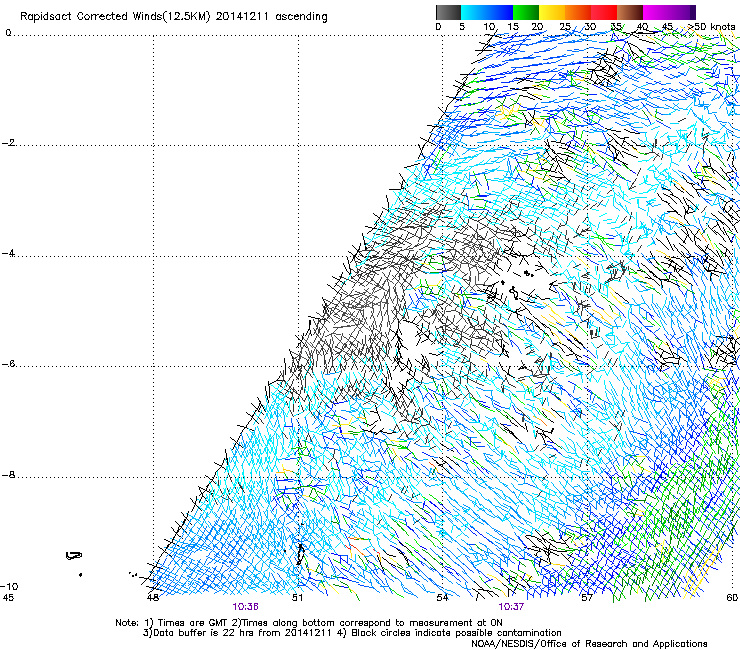Choose the dark purple 45-50 knots legend segment
This screenshot has height=650, width=740.
click(682, 12)
